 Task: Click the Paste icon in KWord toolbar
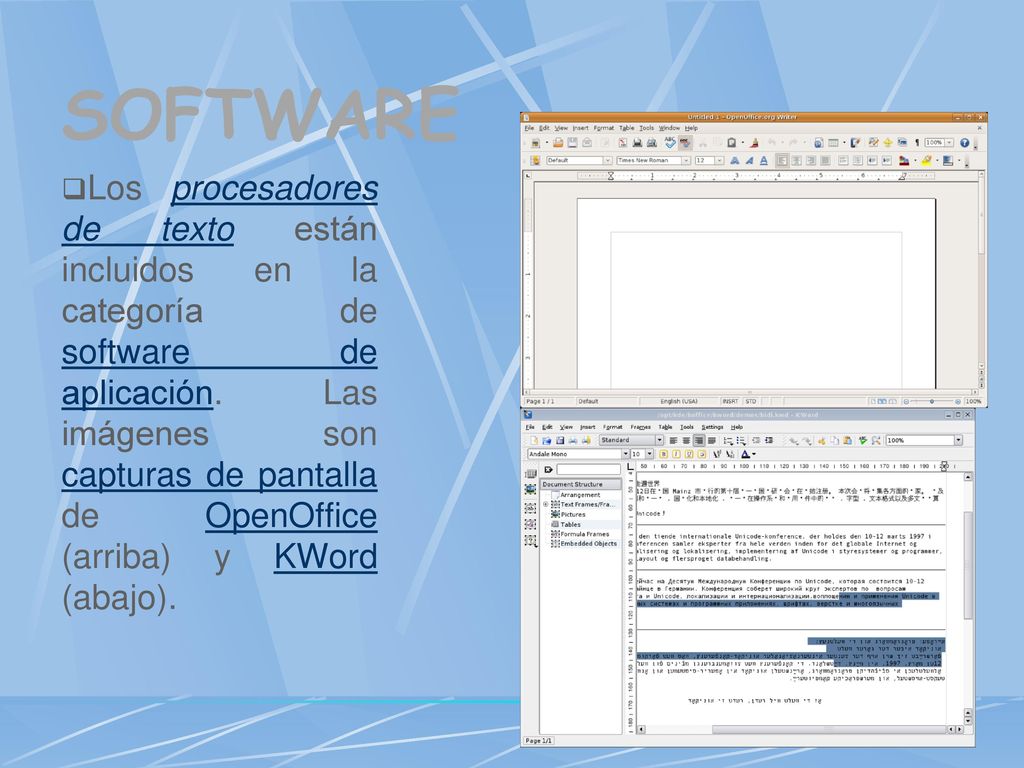847,440
